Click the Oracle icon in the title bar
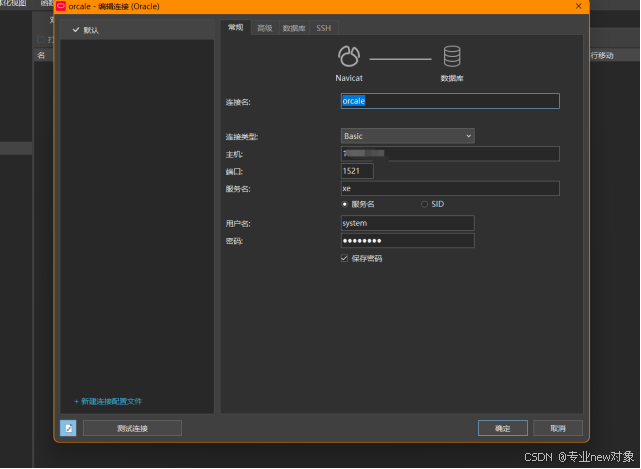 tap(61, 6)
